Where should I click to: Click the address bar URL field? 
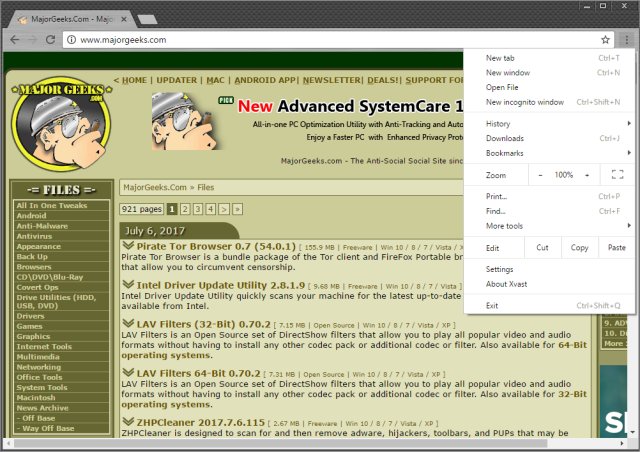pos(338,40)
